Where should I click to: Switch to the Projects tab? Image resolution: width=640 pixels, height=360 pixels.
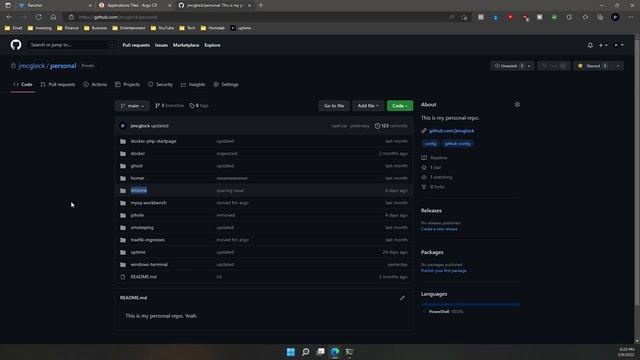127,84
